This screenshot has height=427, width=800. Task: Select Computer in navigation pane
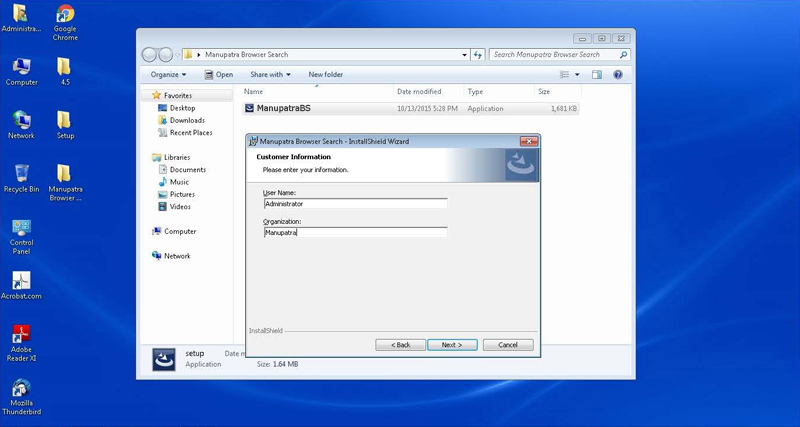(174, 231)
